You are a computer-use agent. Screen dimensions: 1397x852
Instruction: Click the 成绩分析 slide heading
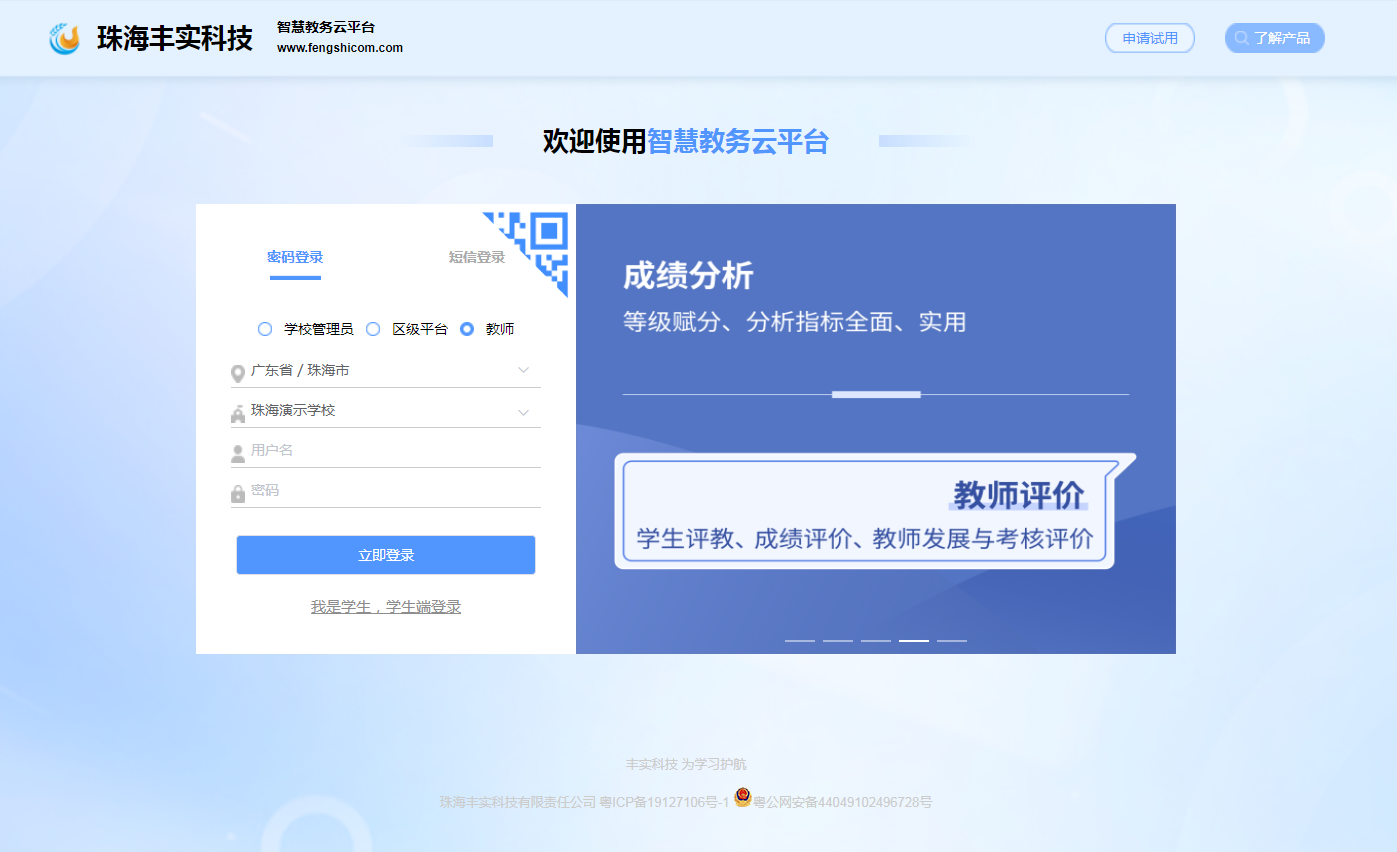point(688,276)
